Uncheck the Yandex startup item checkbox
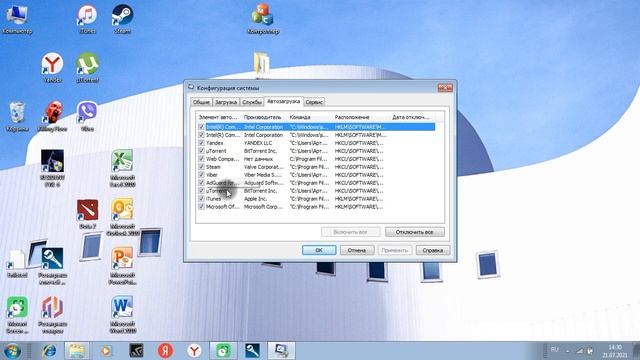 click(201, 143)
